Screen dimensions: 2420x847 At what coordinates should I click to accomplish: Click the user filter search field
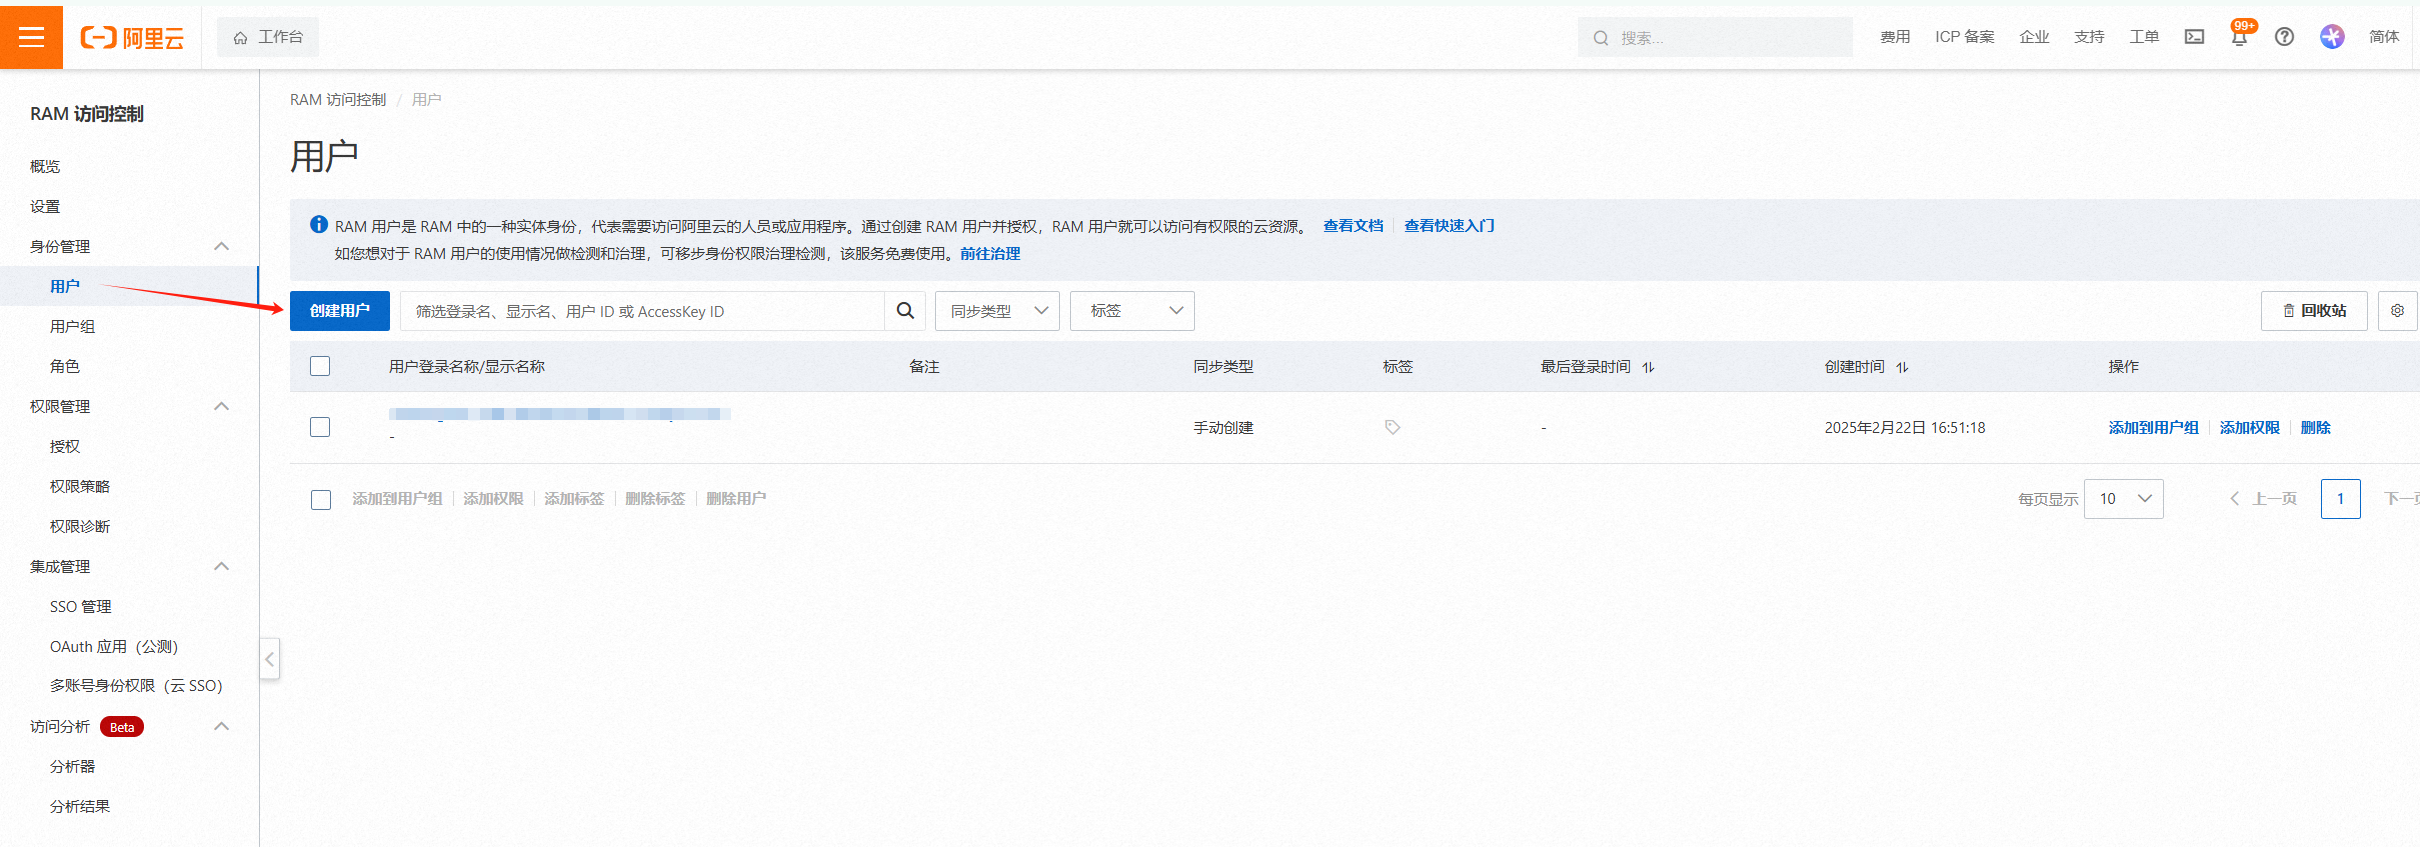pyautogui.click(x=642, y=311)
